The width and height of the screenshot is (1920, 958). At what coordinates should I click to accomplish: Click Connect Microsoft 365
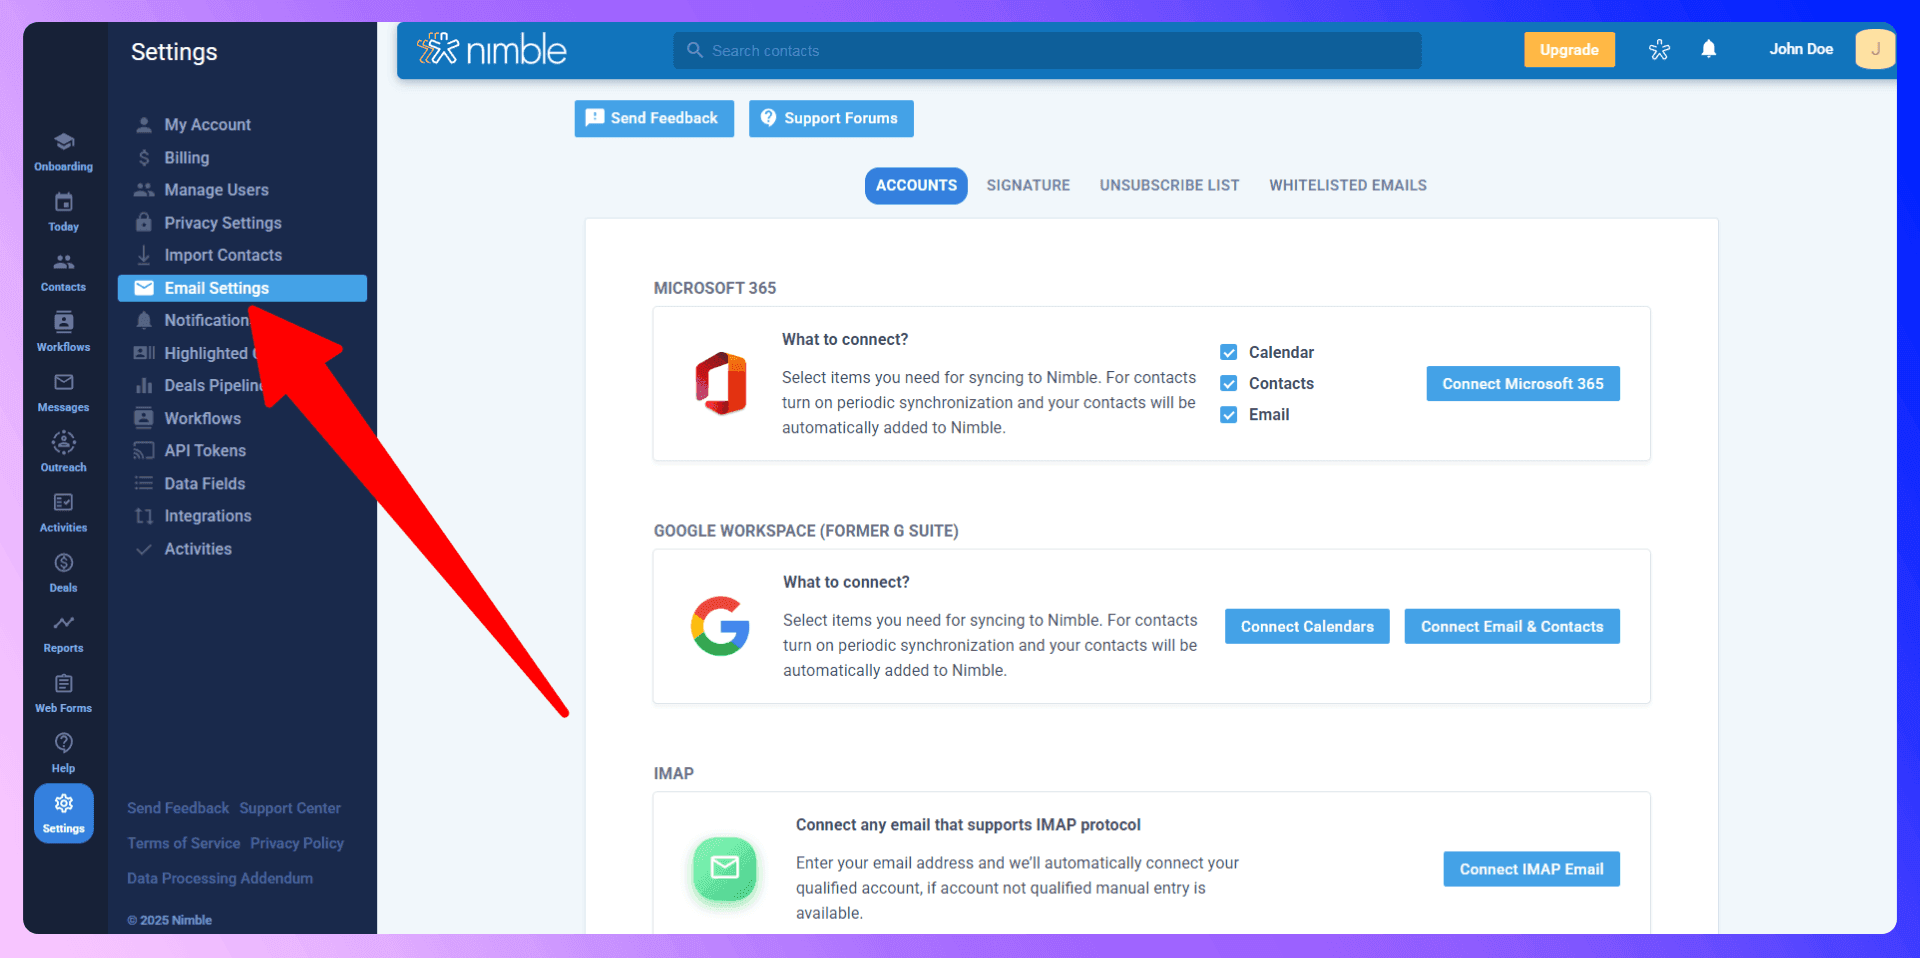tap(1522, 383)
